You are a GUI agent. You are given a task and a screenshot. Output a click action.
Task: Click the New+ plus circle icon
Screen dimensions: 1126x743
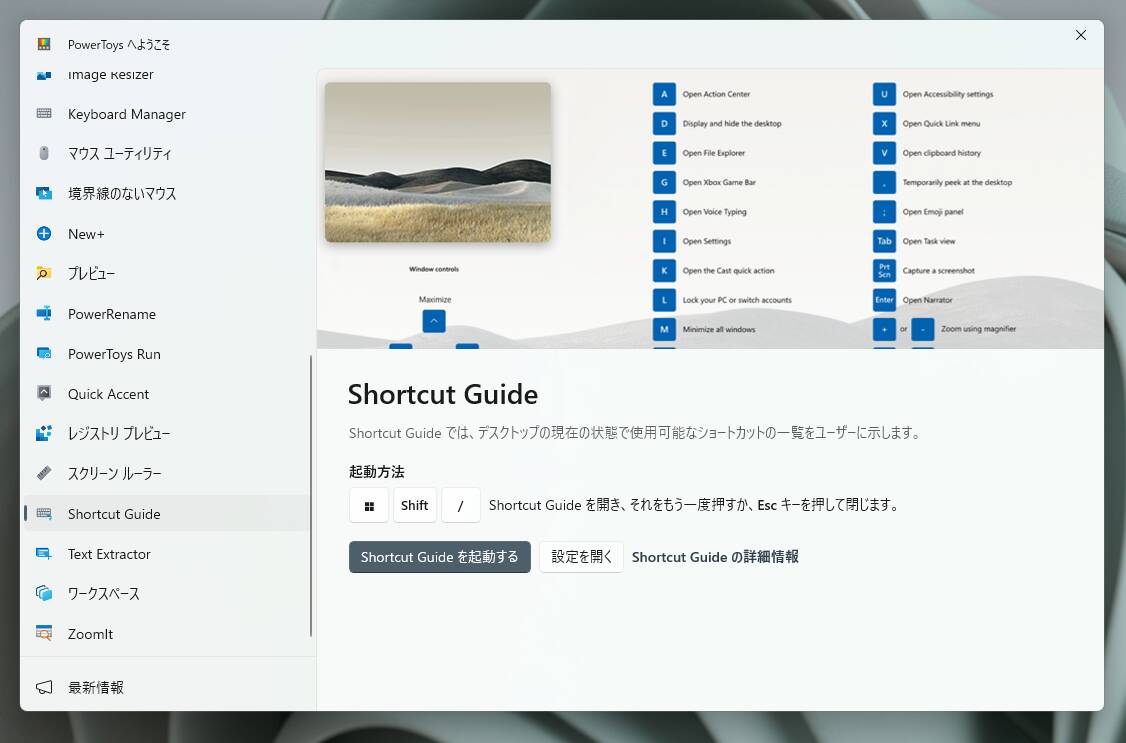pyautogui.click(x=44, y=233)
